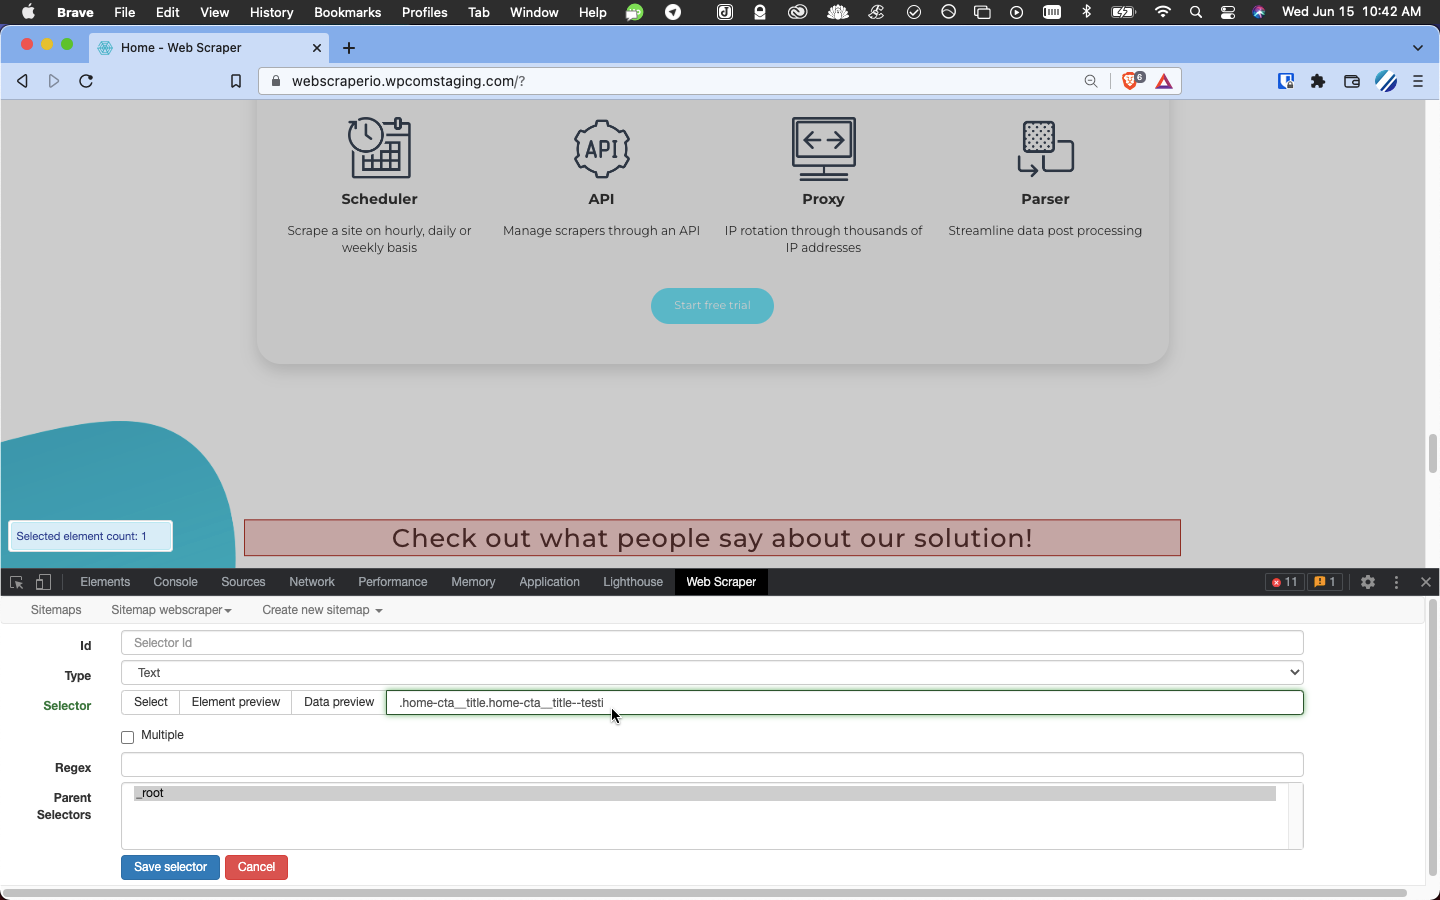The width and height of the screenshot is (1440, 900).
Task: Toggle the device toolbar icon in DevTools
Action: click(43, 582)
